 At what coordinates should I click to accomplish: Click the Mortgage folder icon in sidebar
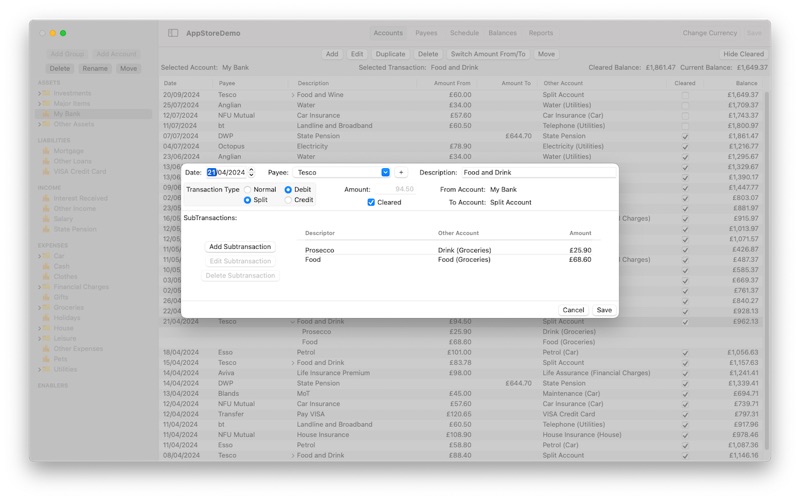pyautogui.click(x=46, y=151)
